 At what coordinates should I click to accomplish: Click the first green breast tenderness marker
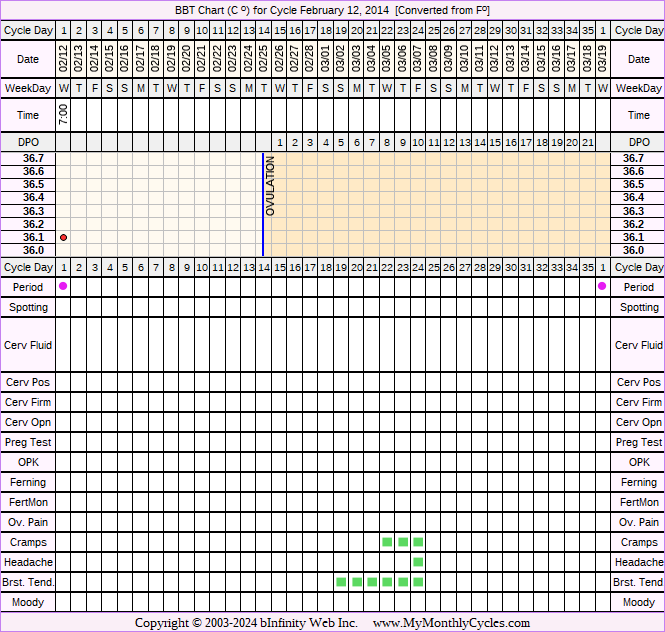[341, 582]
